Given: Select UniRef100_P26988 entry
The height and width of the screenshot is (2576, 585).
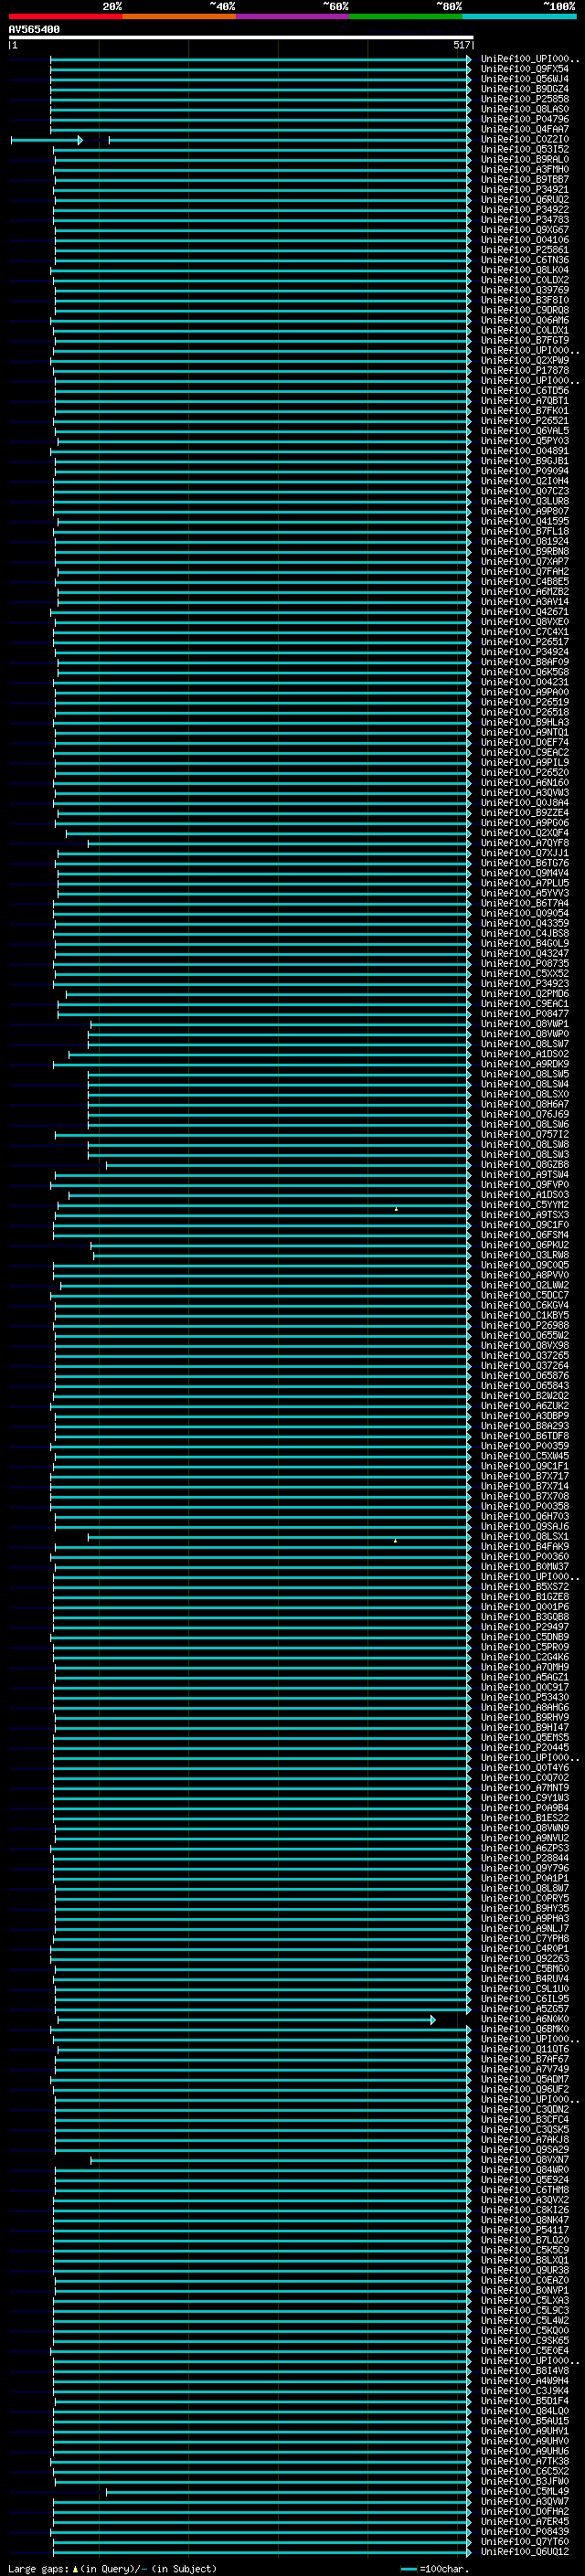Looking at the screenshot, I should (x=524, y=1326).
